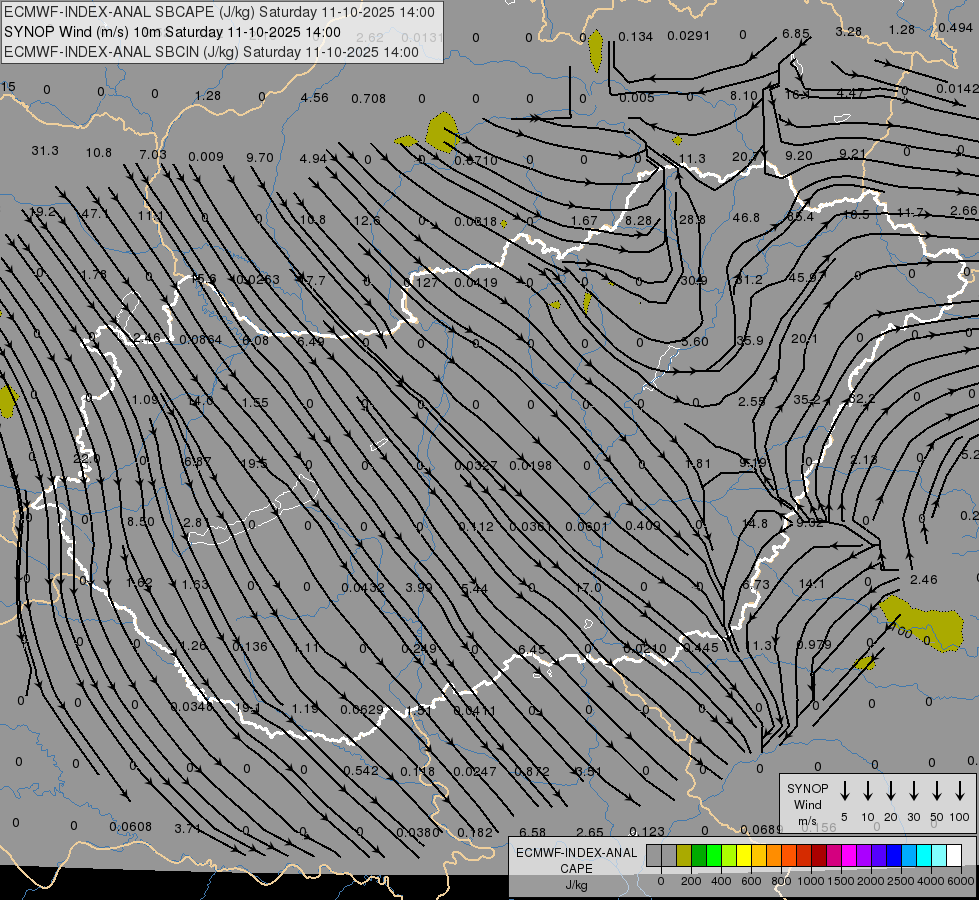
Task: Click the map value 1.55
Action: [255, 403]
